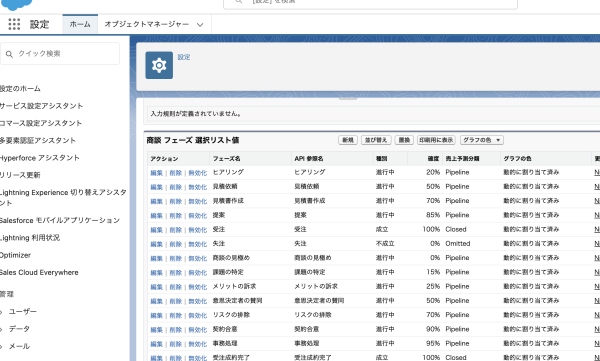Select the 85% probability cell
Image resolution: width=600 pixels, height=361 pixels.
coord(433,215)
